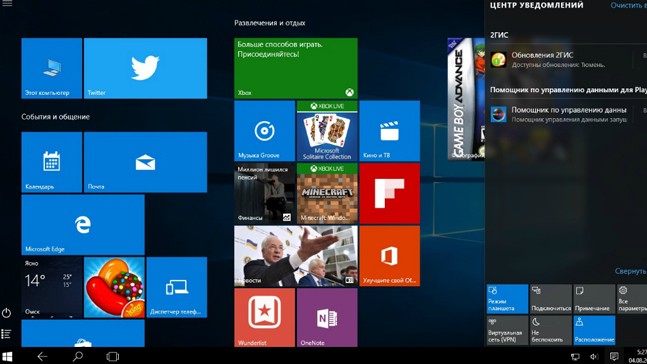This screenshot has height=364, width=647.
Task: Open the hamburger menu in Start
Action: pos(7,3)
